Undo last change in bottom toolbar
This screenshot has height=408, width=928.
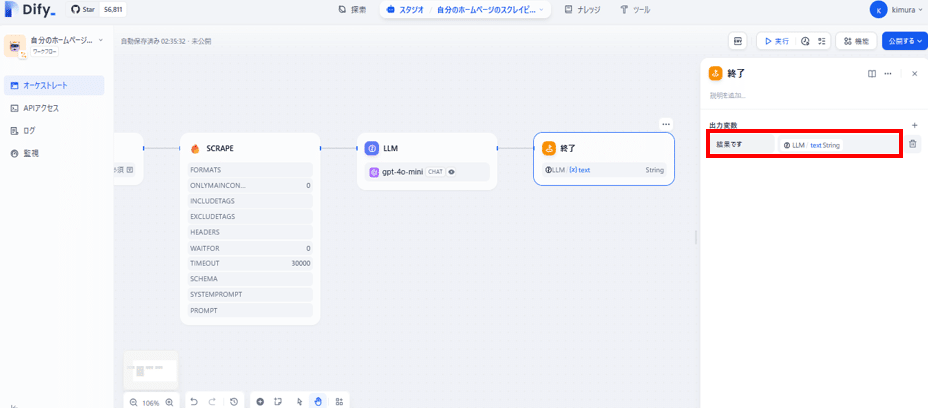pyautogui.click(x=194, y=401)
